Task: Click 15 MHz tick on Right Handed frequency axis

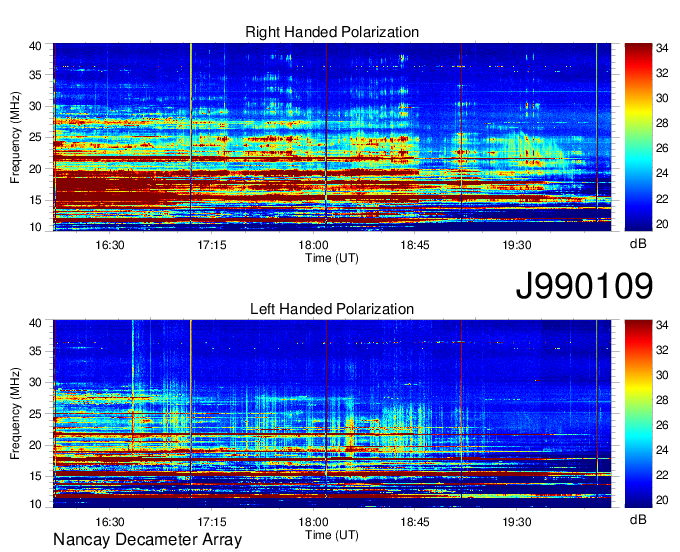Action: pyautogui.click(x=35, y=200)
